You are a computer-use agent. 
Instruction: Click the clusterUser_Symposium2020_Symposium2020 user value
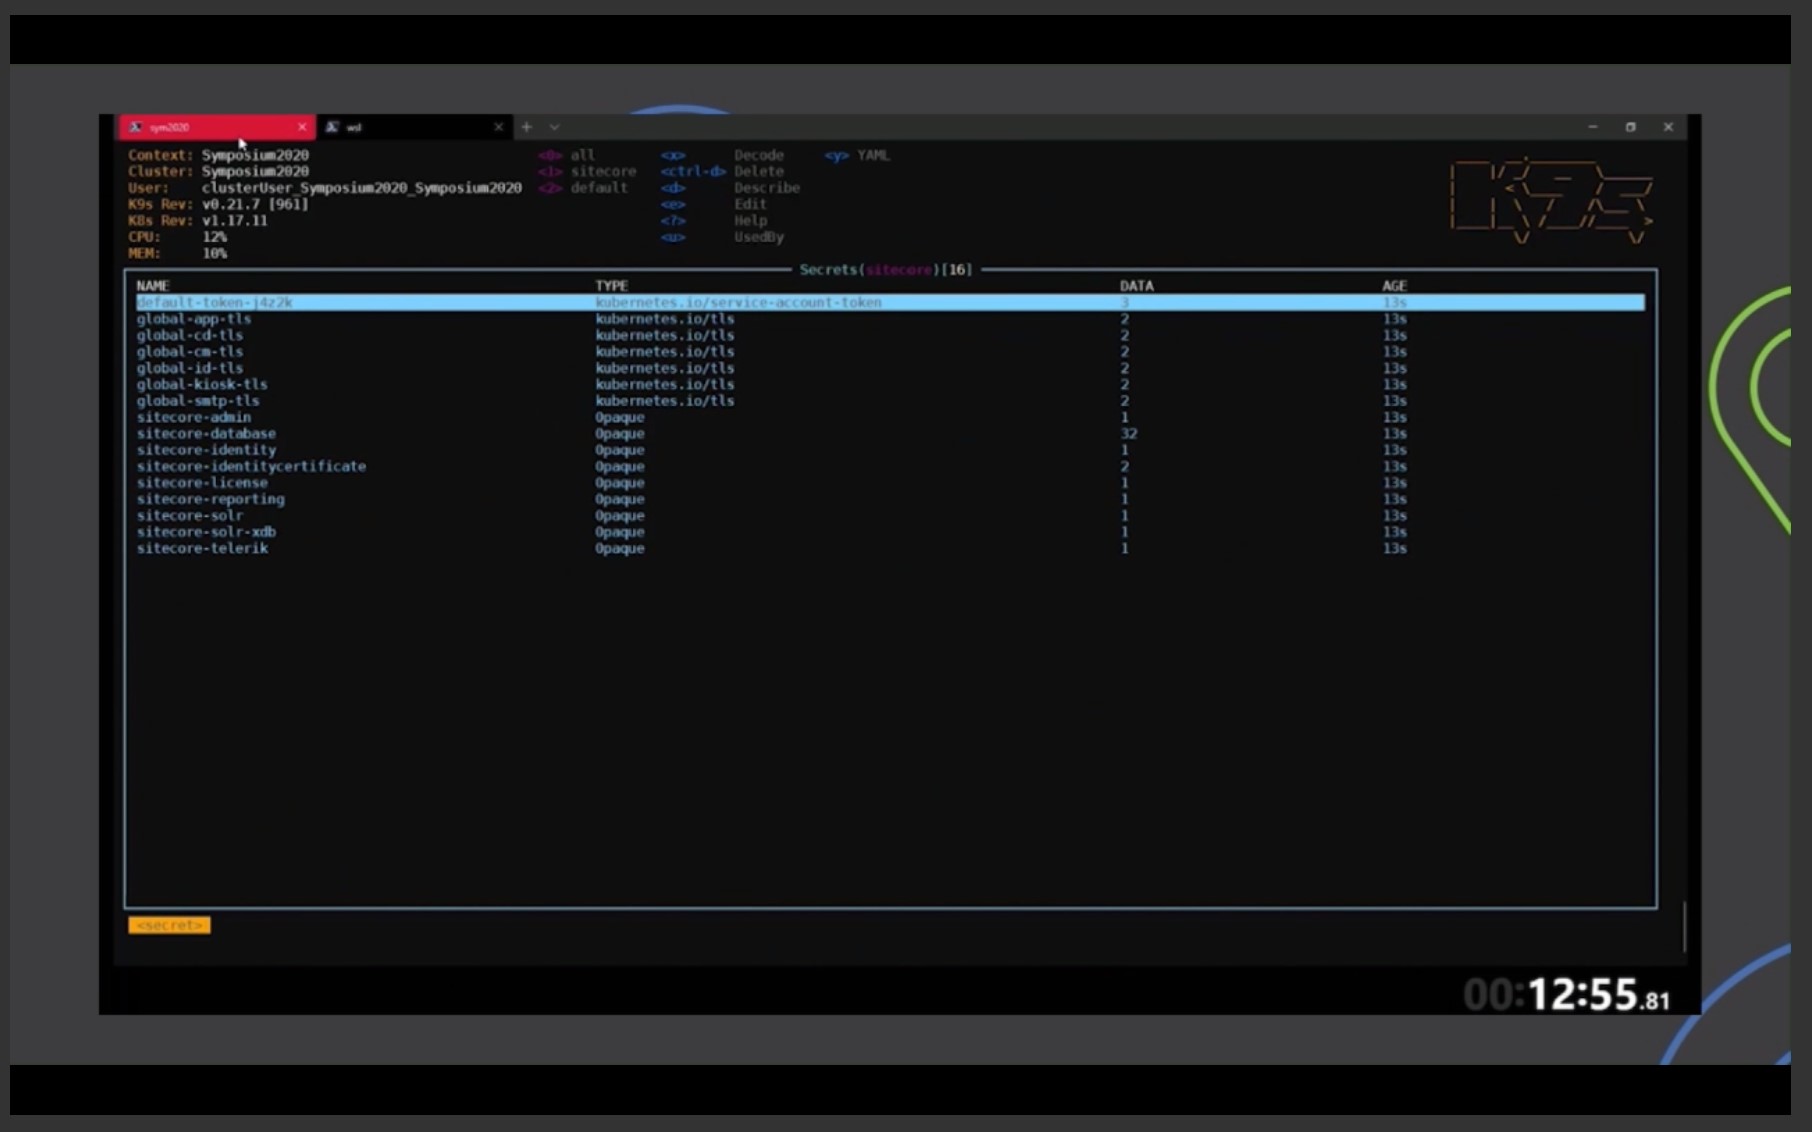[x=362, y=188]
